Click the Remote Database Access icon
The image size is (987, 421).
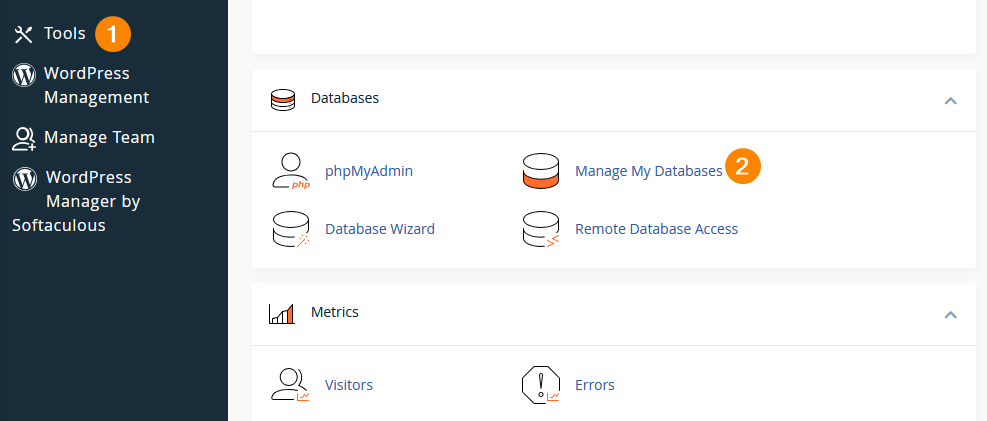[541, 229]
